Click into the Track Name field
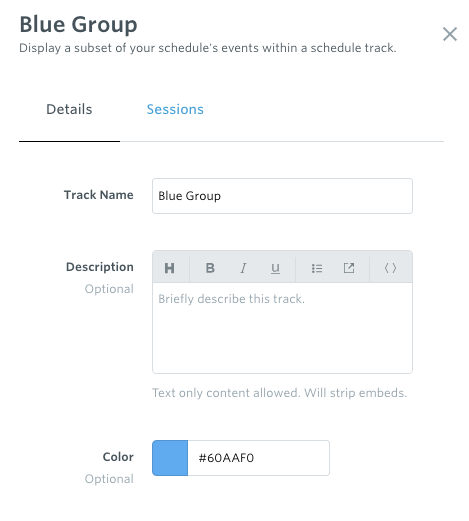Image resolution: width=469 pixels, height=521 pixels. pos(282,196)
